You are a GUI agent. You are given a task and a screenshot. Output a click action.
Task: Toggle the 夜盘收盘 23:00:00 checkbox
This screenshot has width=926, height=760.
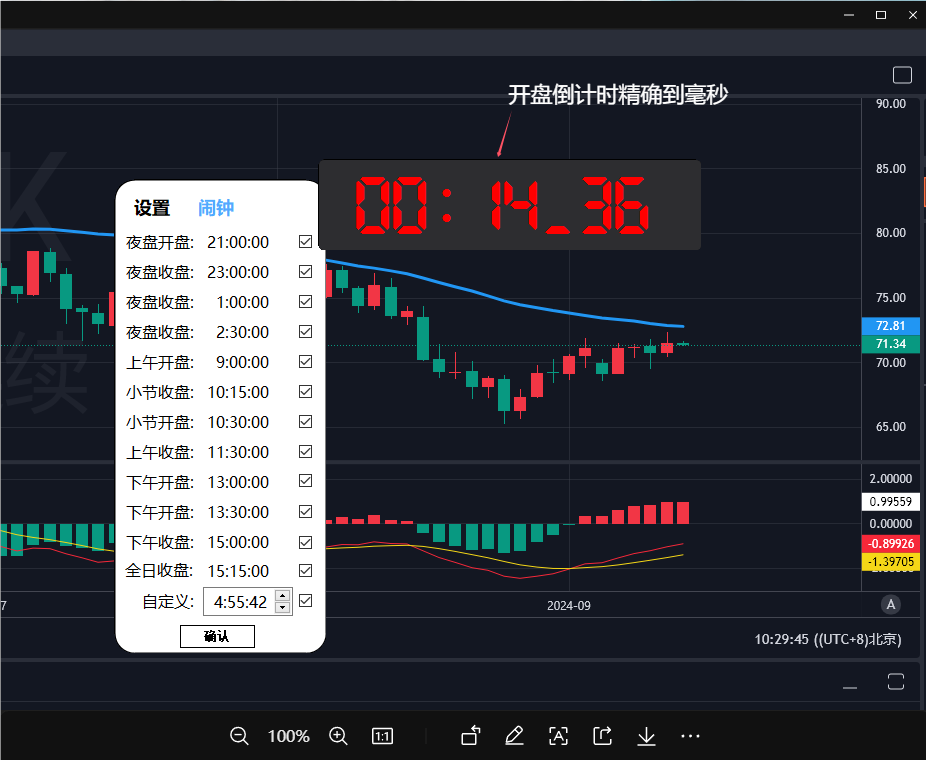305,272
